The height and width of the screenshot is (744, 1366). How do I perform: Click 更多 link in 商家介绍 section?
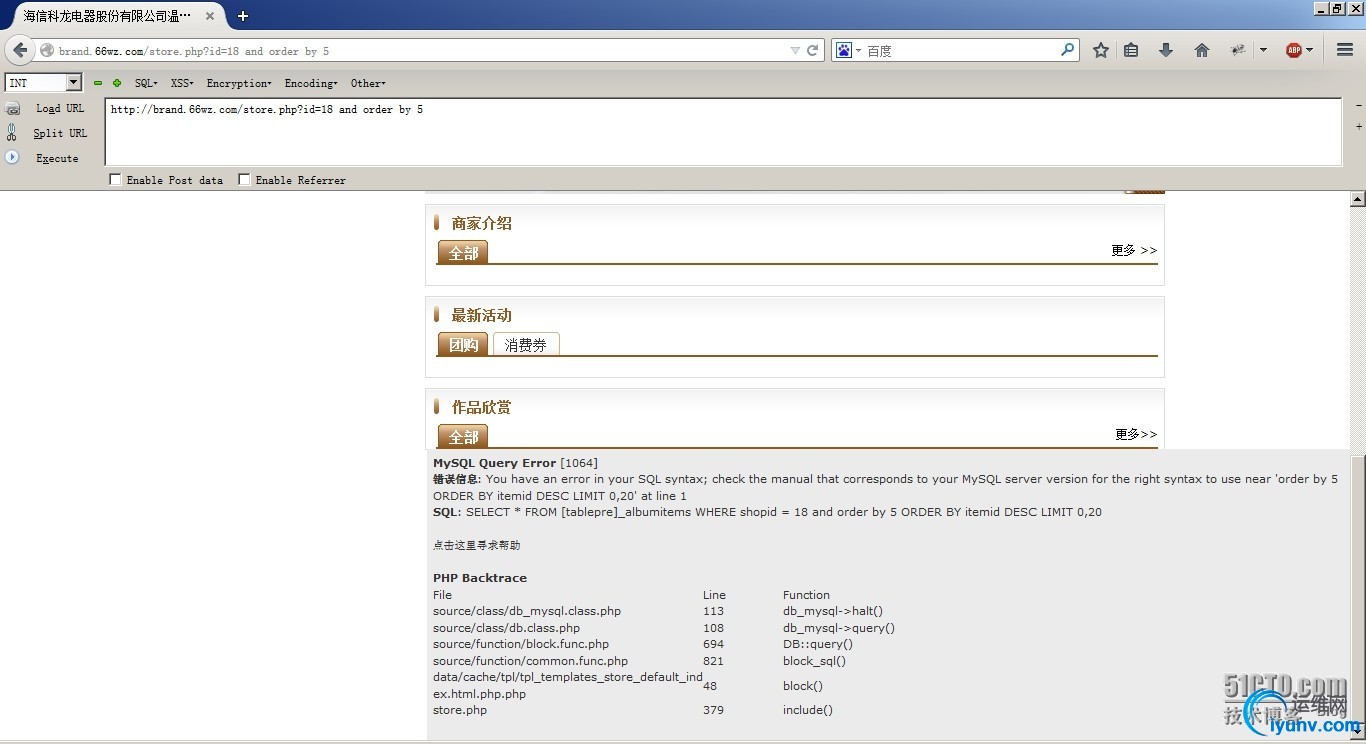point(1134,250)
